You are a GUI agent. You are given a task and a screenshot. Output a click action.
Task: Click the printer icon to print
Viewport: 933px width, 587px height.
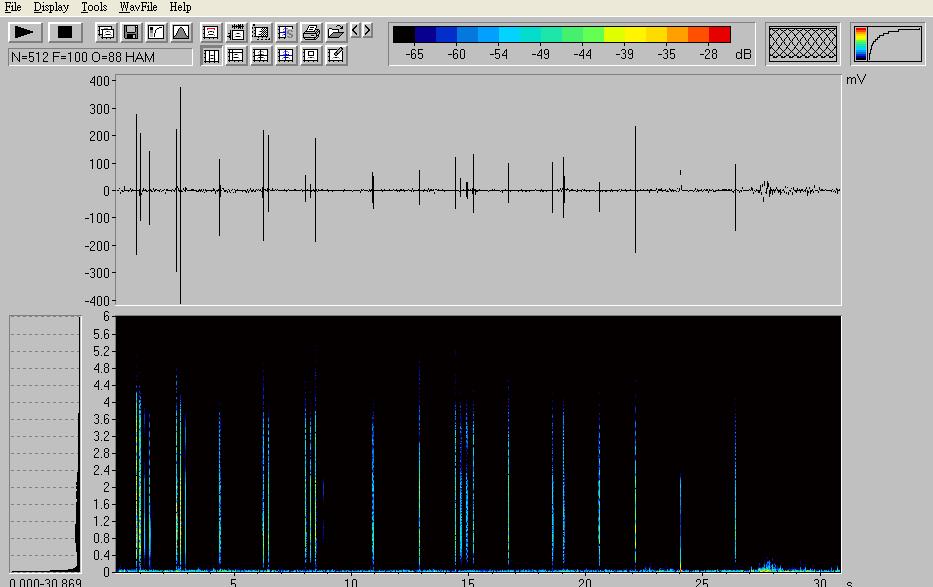coord(311,33)
